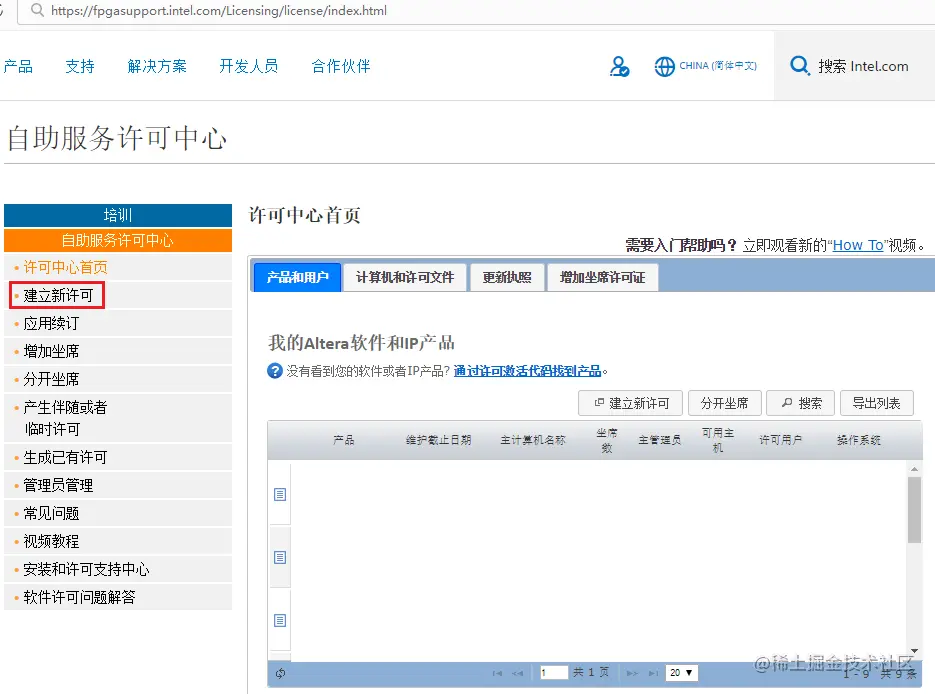Image resolution: width=935 pixels, height=694 pixels.
Task: Open the 解决方案 top menu
Action: (x=157, y=66)
